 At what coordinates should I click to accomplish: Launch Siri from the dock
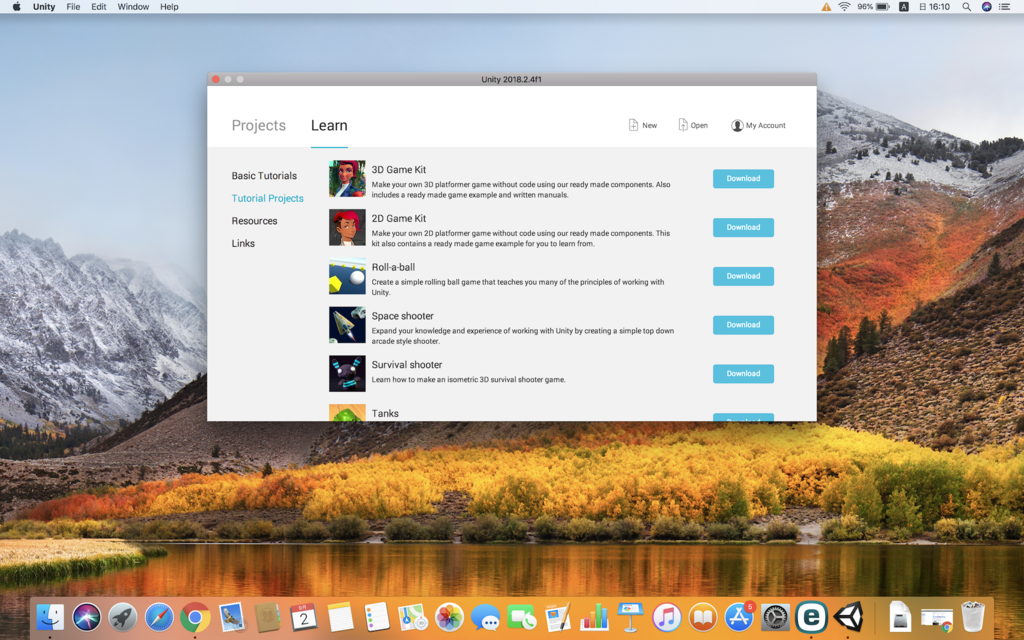pos(86,617)
